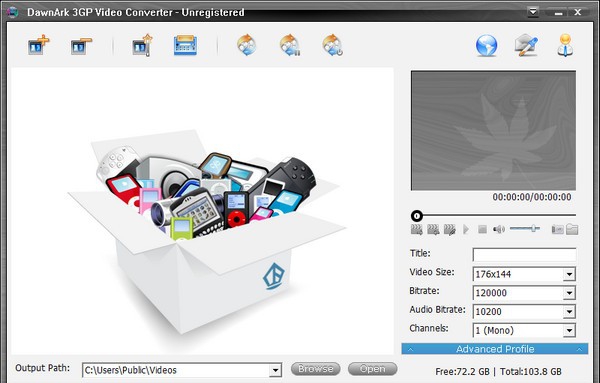The image size is (600, 383).
Task: Play the preview video
Action: (x=466, y=230)
